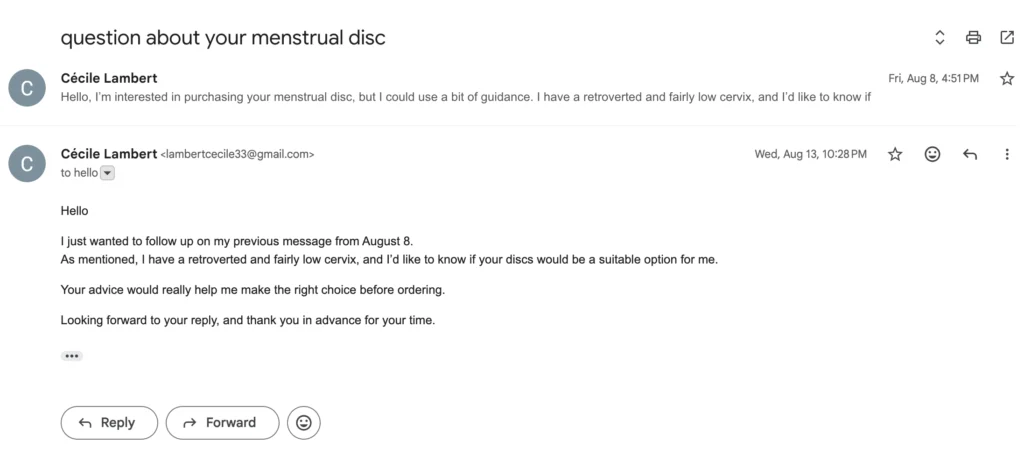Image resolution: width=1024 pixels, height=456 pixels.
Task: Click the Reply button
Action: [x=109, y=423]
